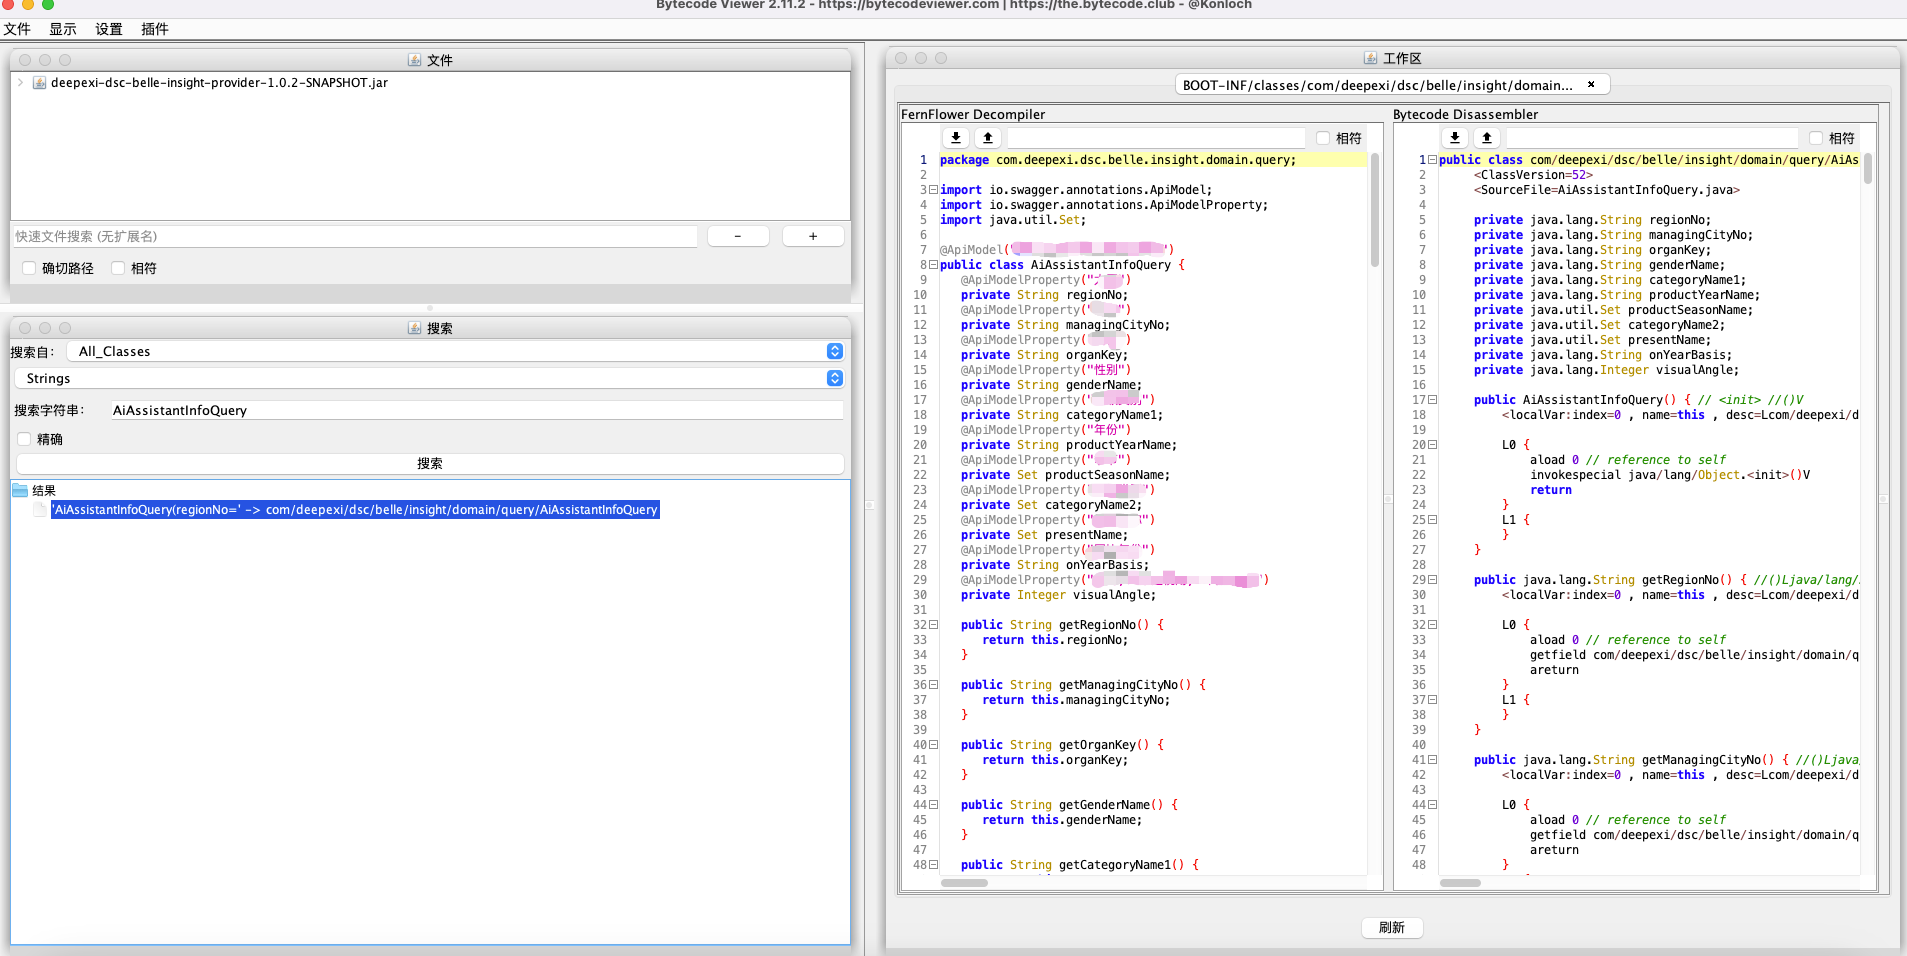Open the All_Classes search scope dropdown
The image size is (1907, 956).
pyautogui.click(x=455, y=351)
